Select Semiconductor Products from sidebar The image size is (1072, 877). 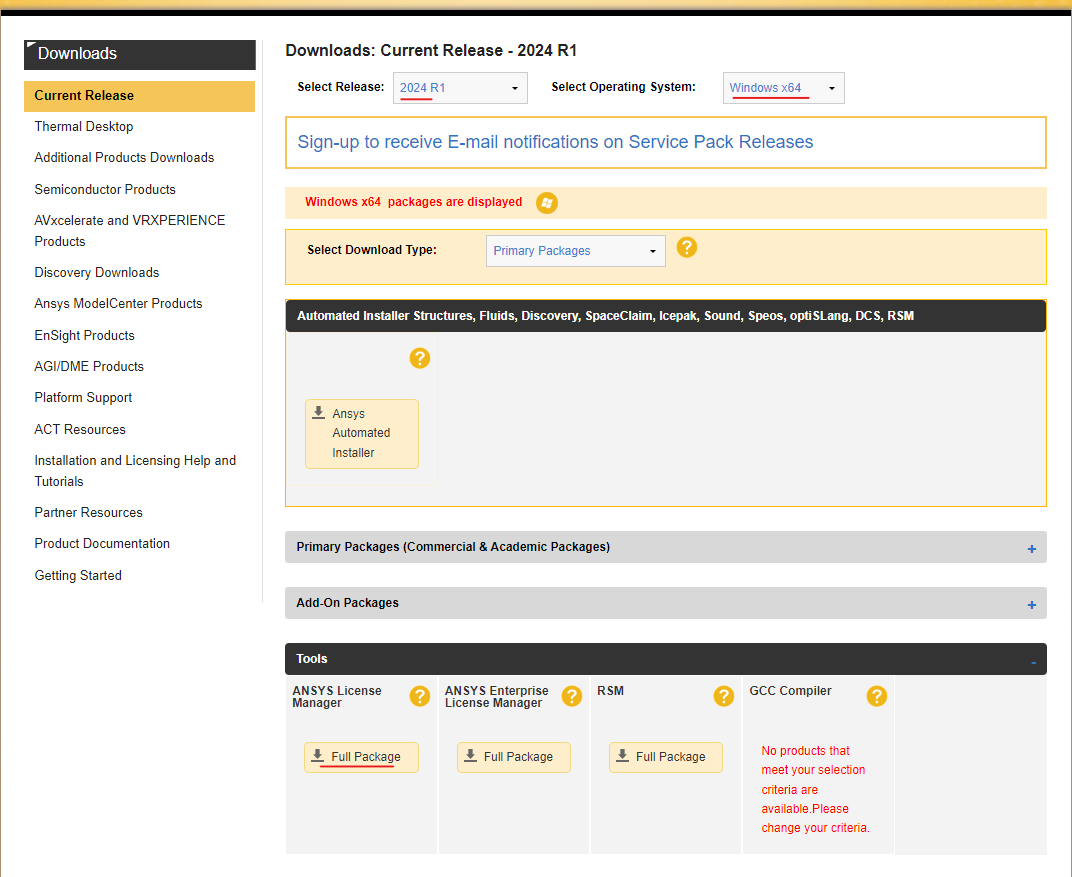coord(105,190)
